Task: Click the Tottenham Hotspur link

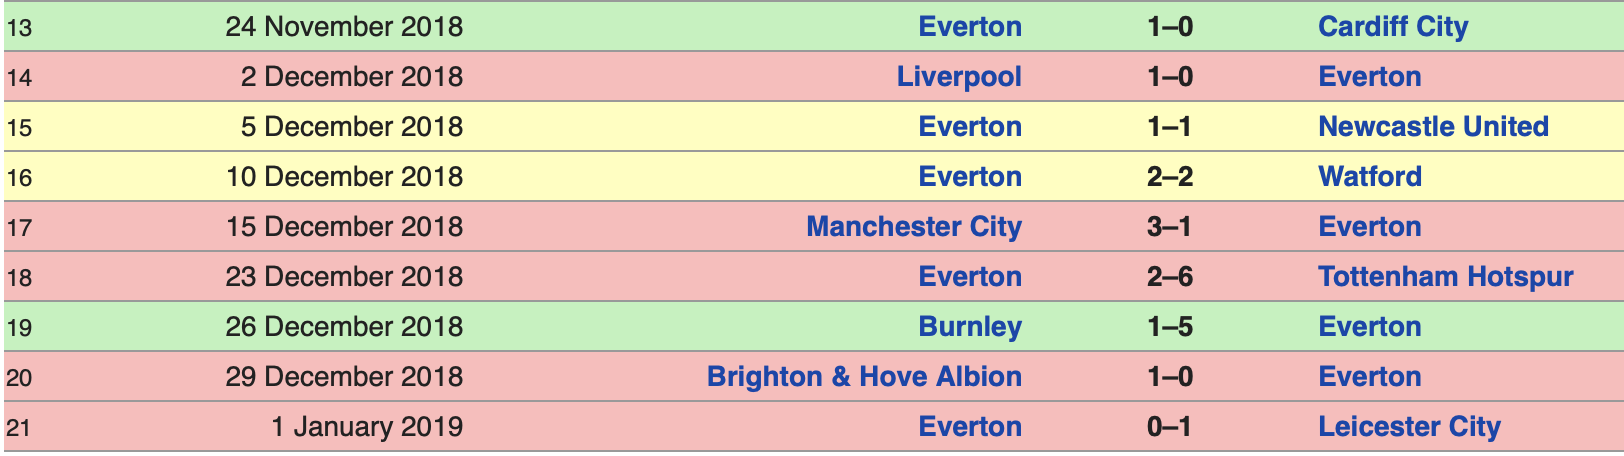Action: (x=1446, y=277)
